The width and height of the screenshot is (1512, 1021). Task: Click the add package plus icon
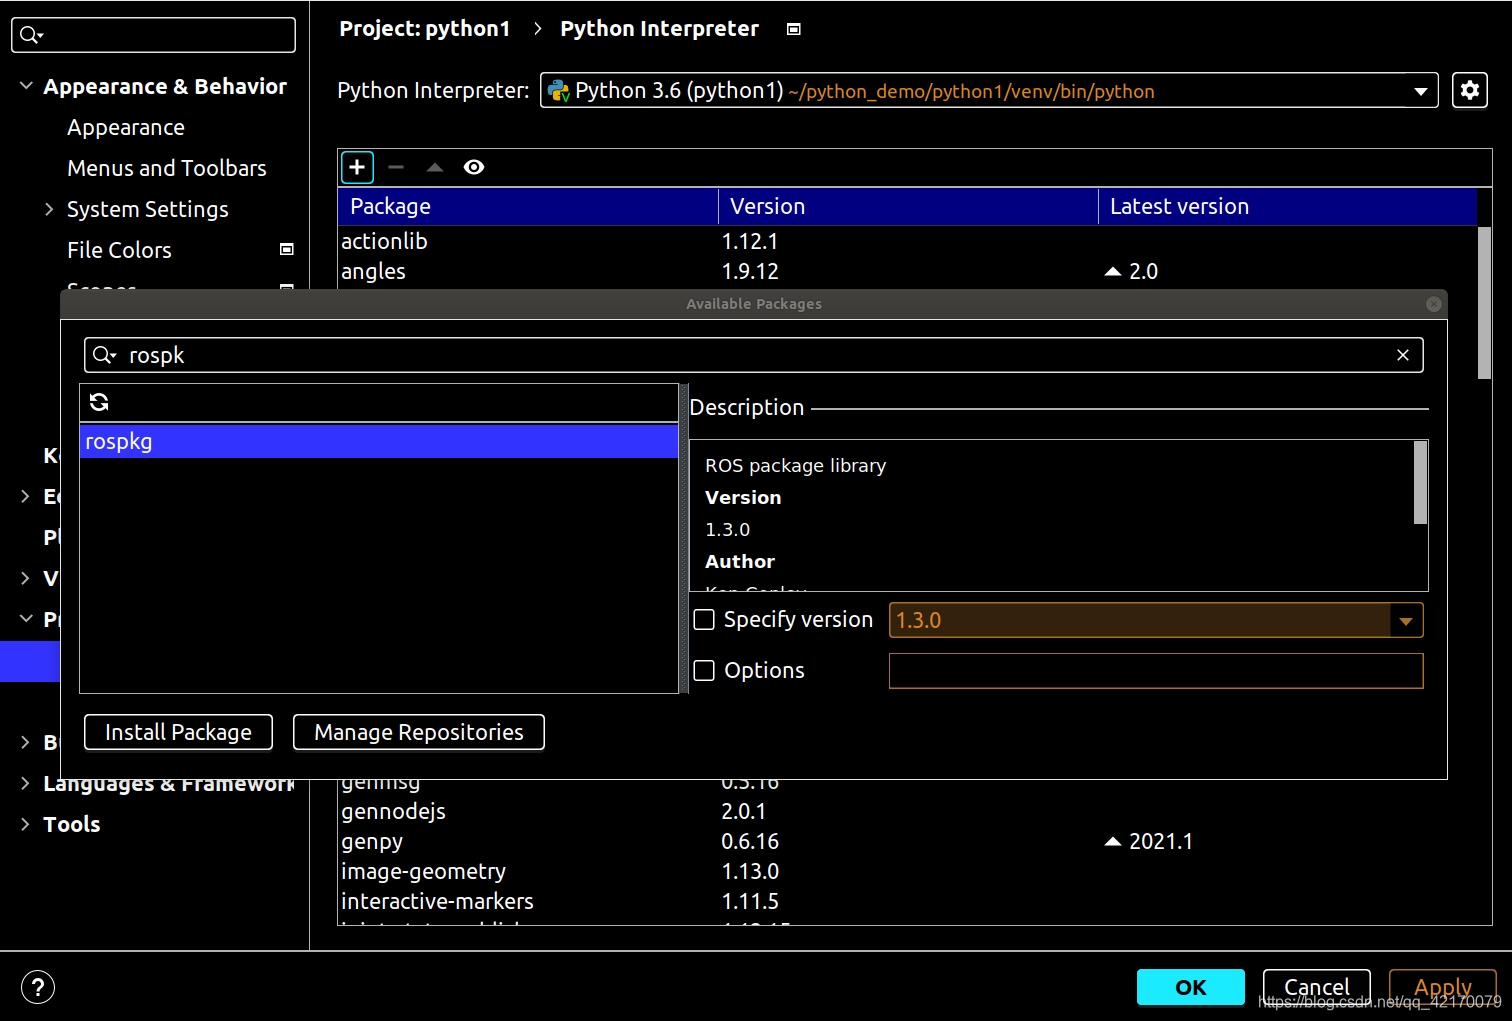[357, 167]
